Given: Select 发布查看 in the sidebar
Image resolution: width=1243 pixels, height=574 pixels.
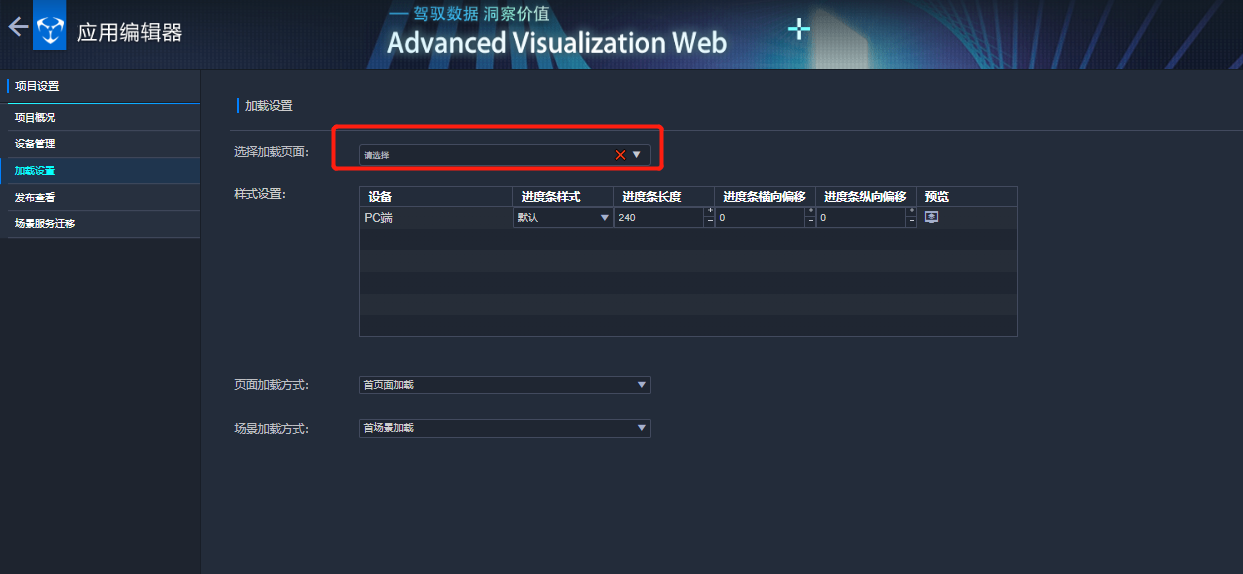Looking at the screenshot, I should coord(100,197).
